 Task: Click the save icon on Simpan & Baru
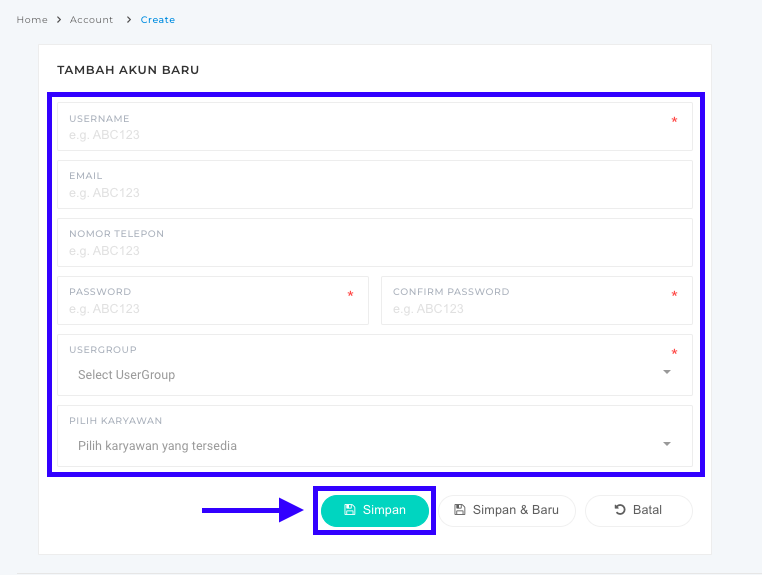point(460,510)
